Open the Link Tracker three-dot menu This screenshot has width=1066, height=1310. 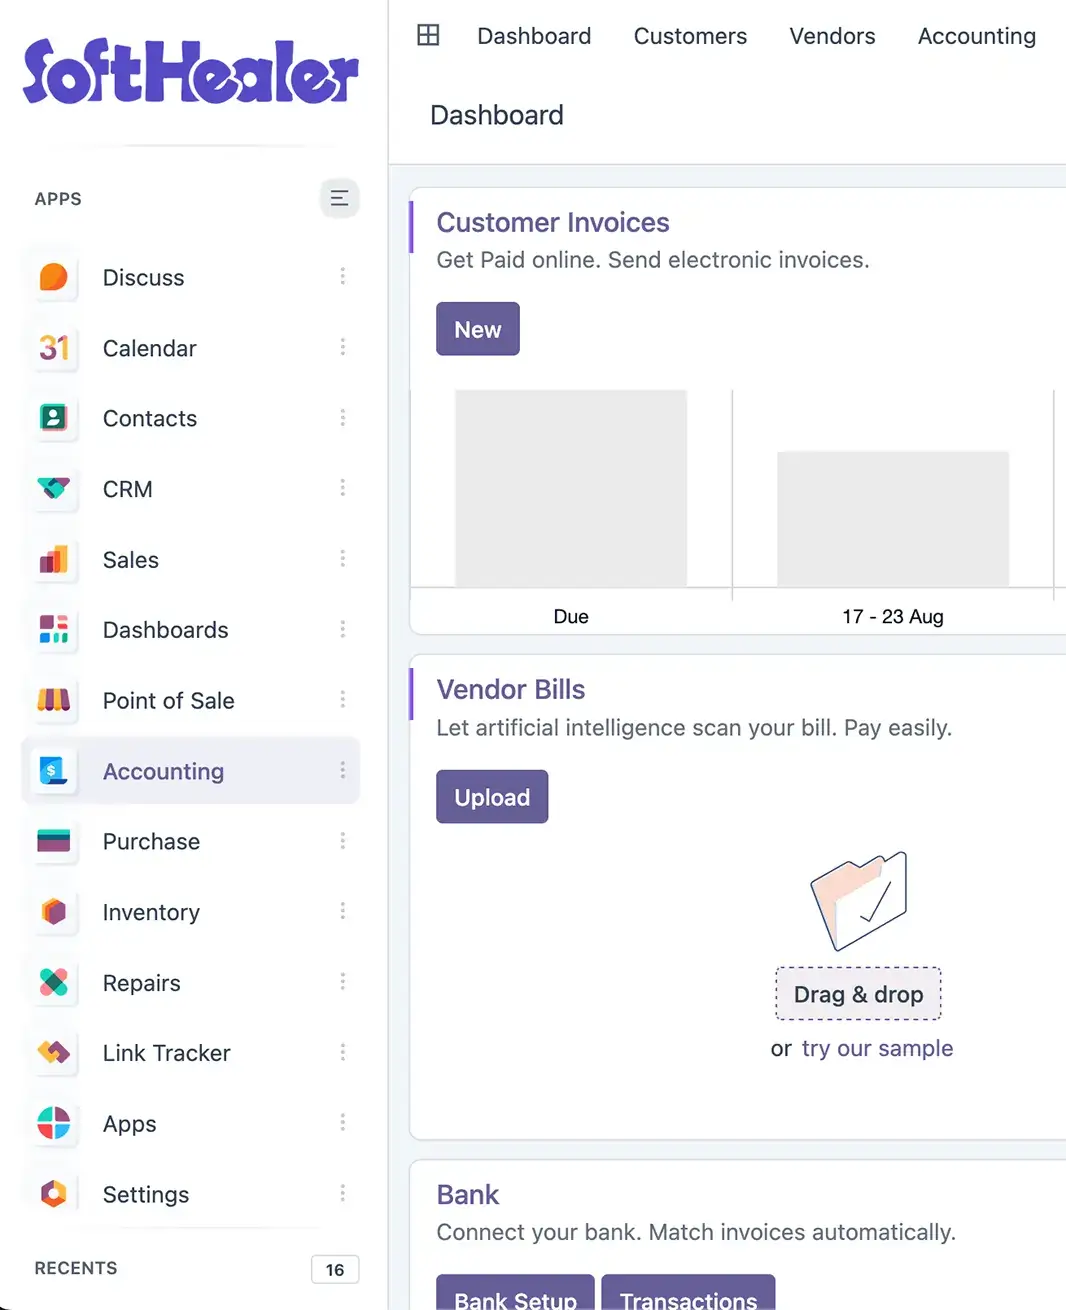[x=342, y=1053]
